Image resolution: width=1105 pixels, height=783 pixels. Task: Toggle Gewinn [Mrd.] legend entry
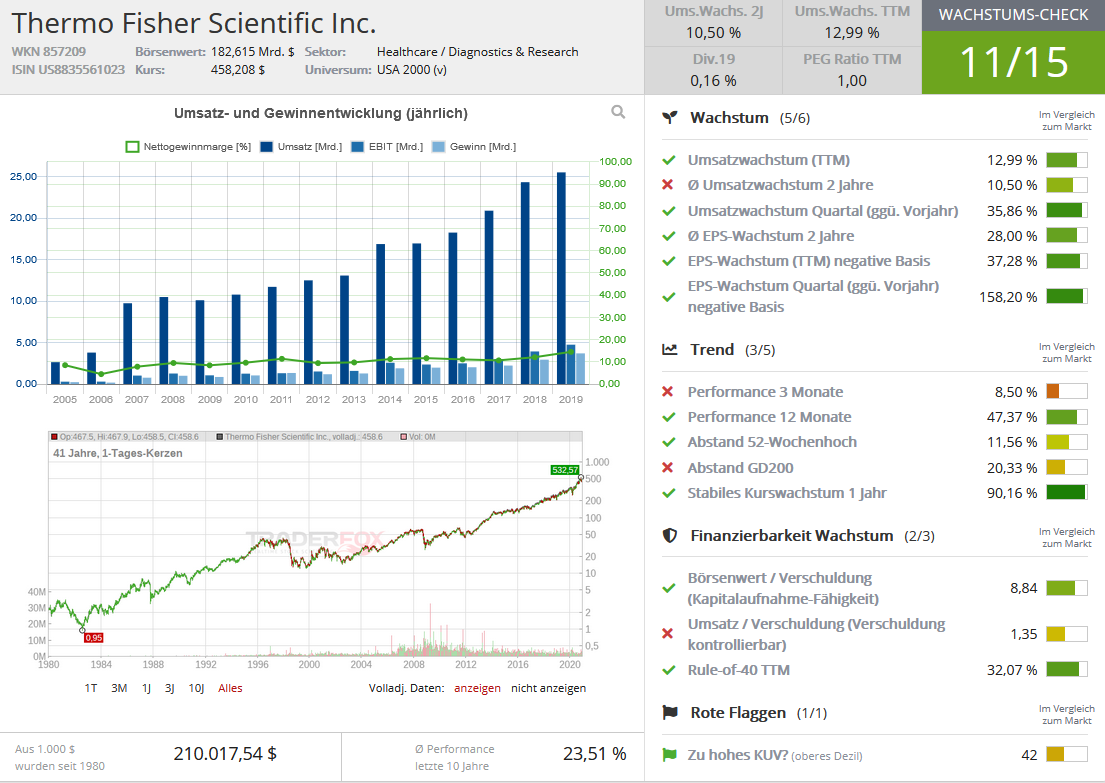474,147
